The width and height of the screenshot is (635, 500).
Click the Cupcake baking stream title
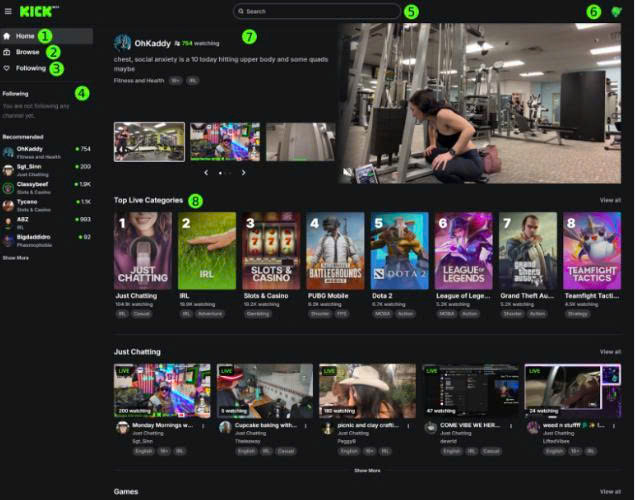[x=266, y=426]
